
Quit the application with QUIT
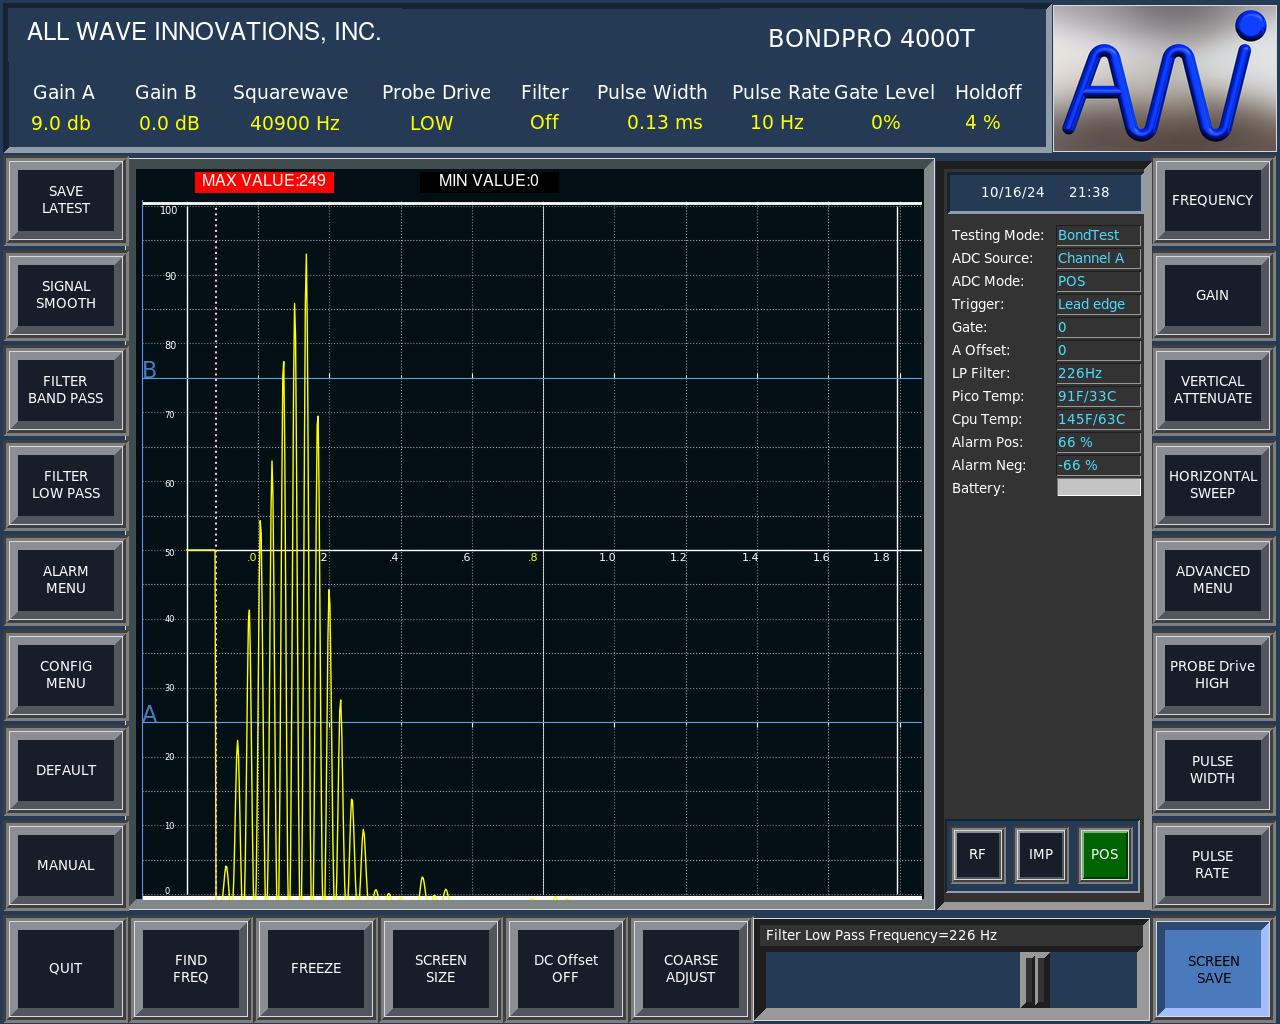point(66,968)
